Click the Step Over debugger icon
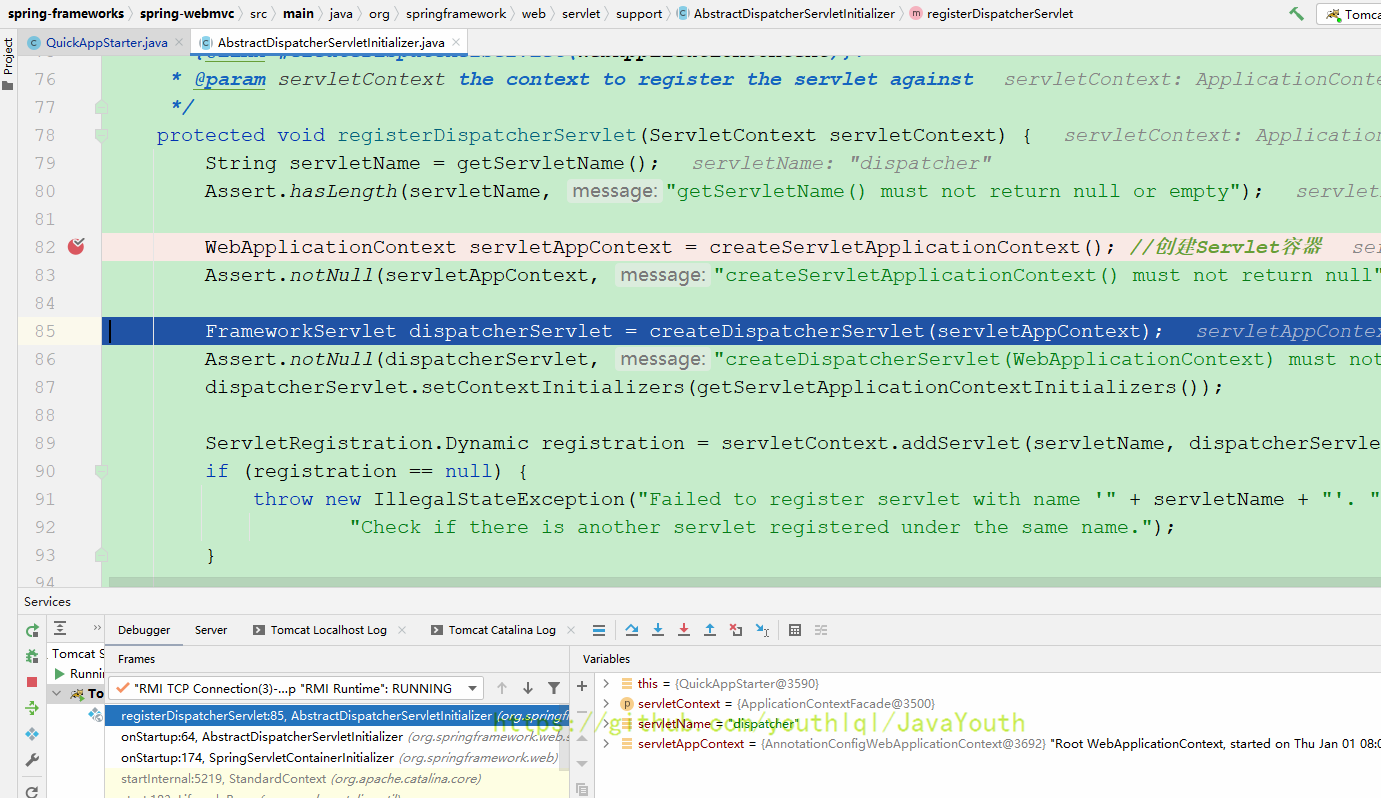Screen dimensions: 1381x798 (x=632, y=630)
